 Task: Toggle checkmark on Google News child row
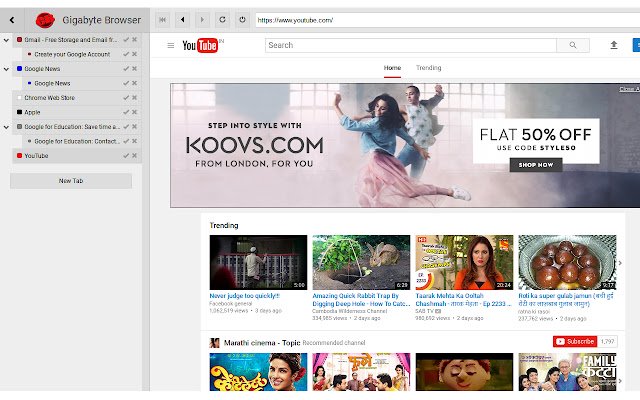[126, 83]
